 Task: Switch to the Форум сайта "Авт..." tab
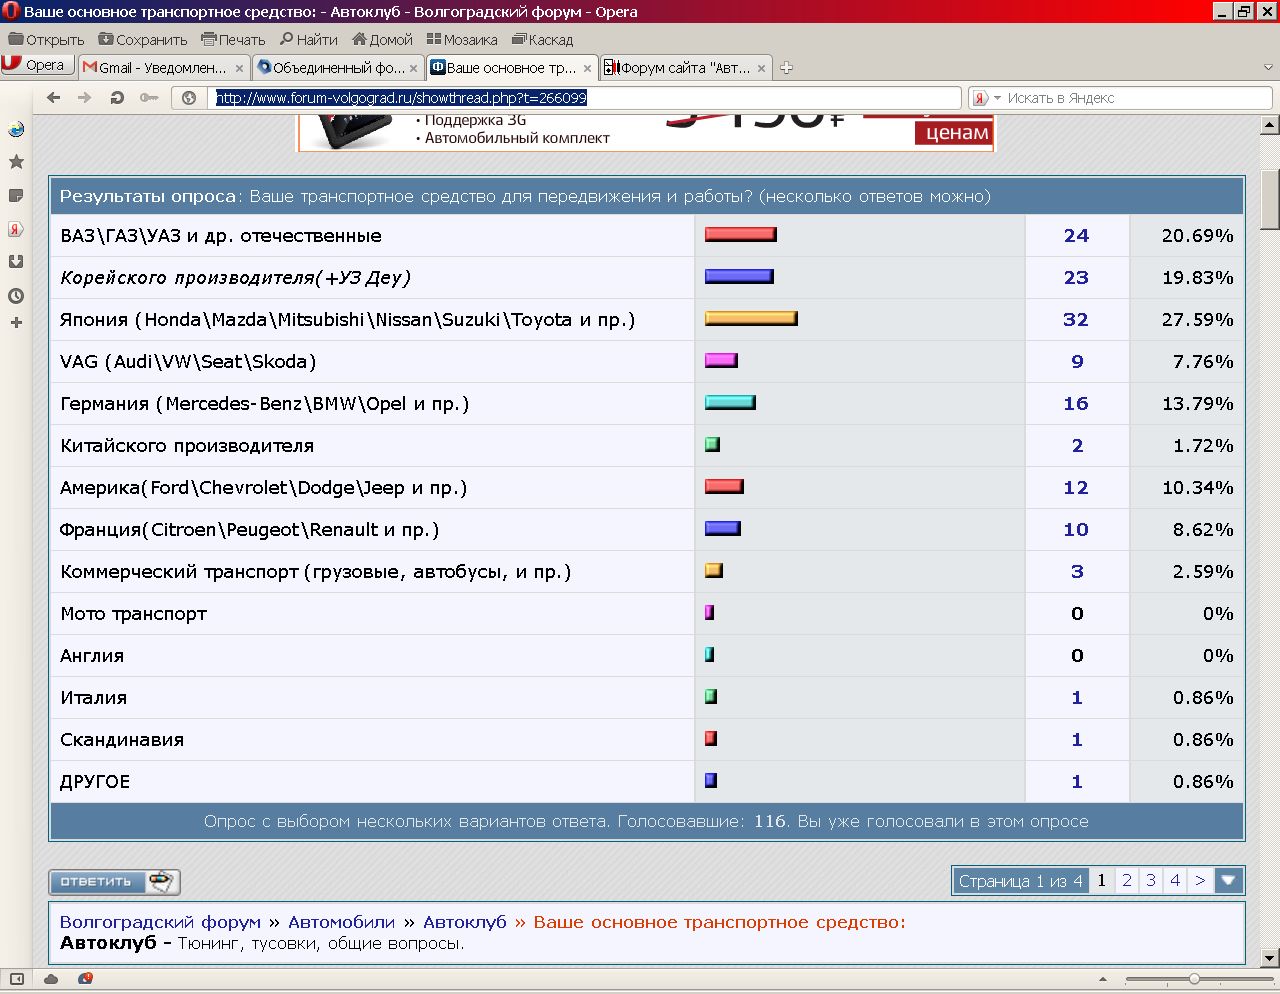(x=685, y=68)
